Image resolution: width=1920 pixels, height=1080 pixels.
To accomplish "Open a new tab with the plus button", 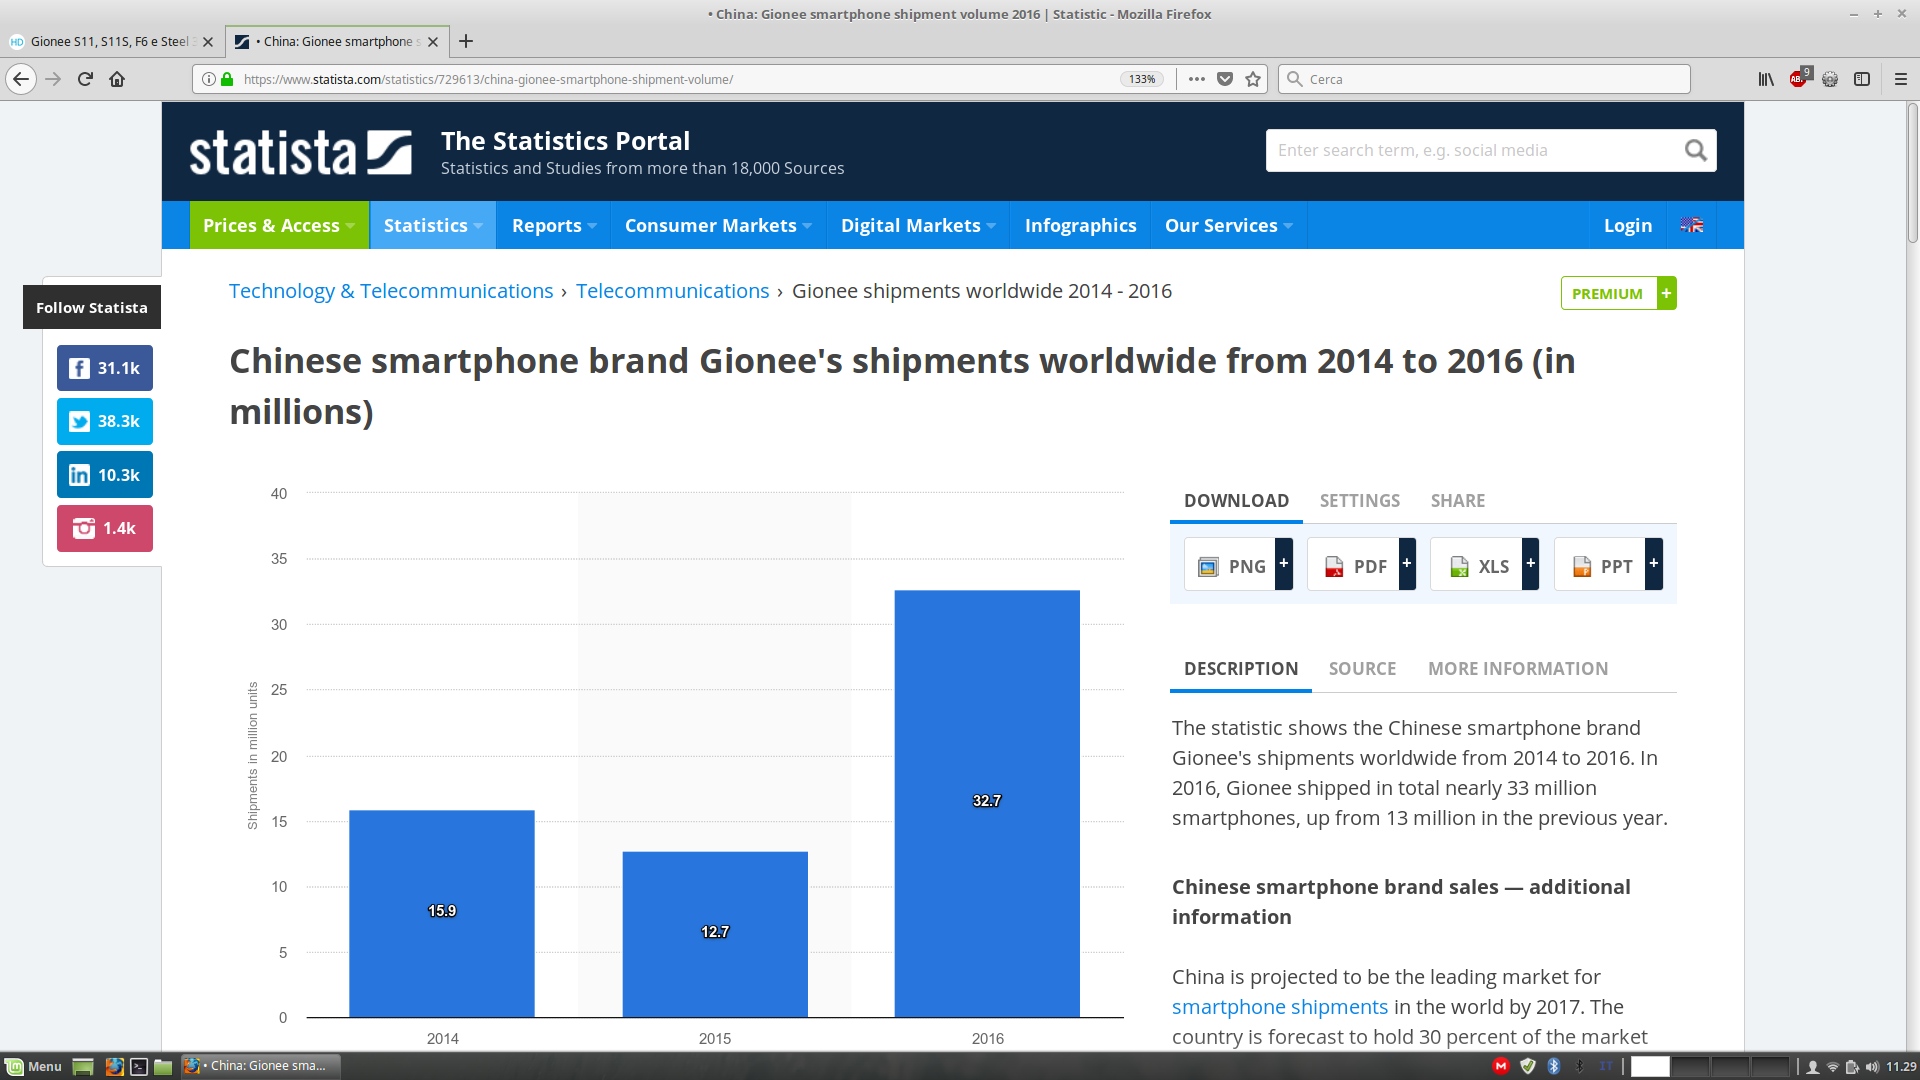I will [x=466, y=41].
